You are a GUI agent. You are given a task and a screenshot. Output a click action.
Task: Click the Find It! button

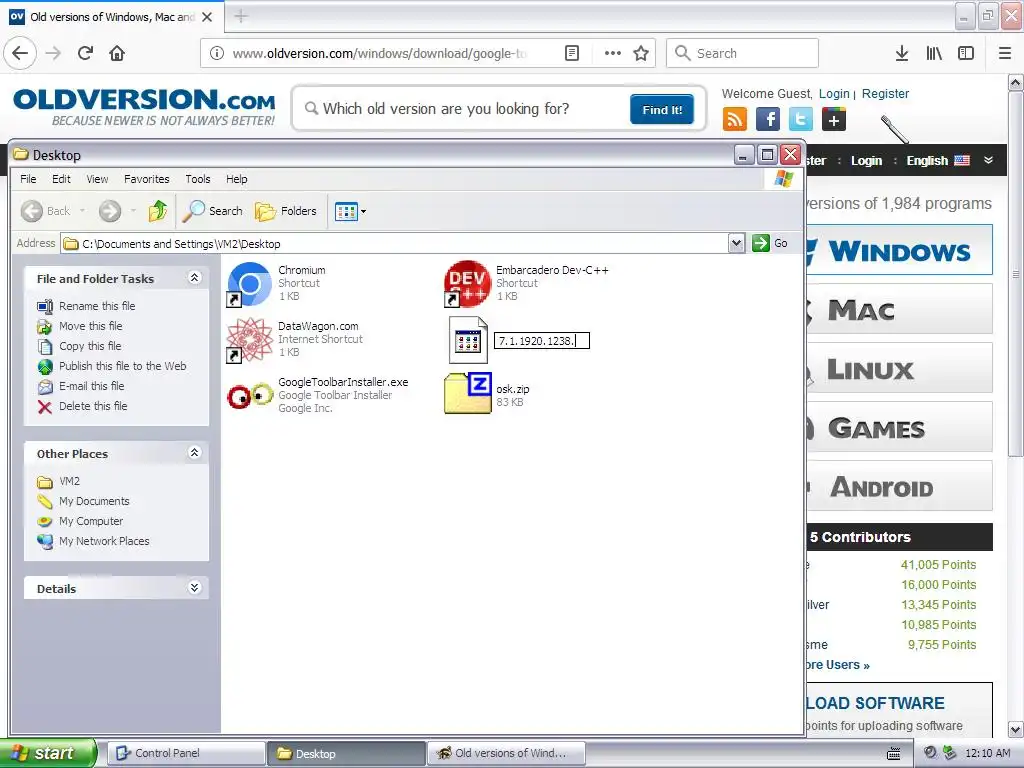[x=662, y=110]
